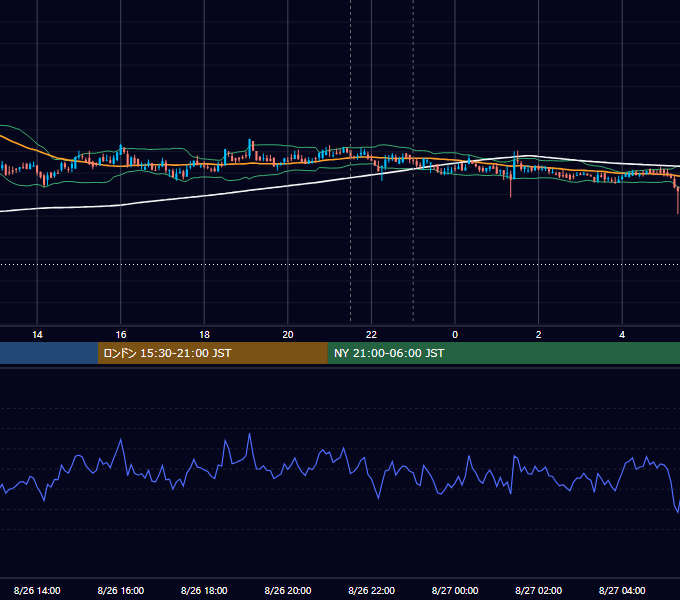Viewport: 680px width, 600px height.
Task: Click the blue session bar before London
Action: 49,353
